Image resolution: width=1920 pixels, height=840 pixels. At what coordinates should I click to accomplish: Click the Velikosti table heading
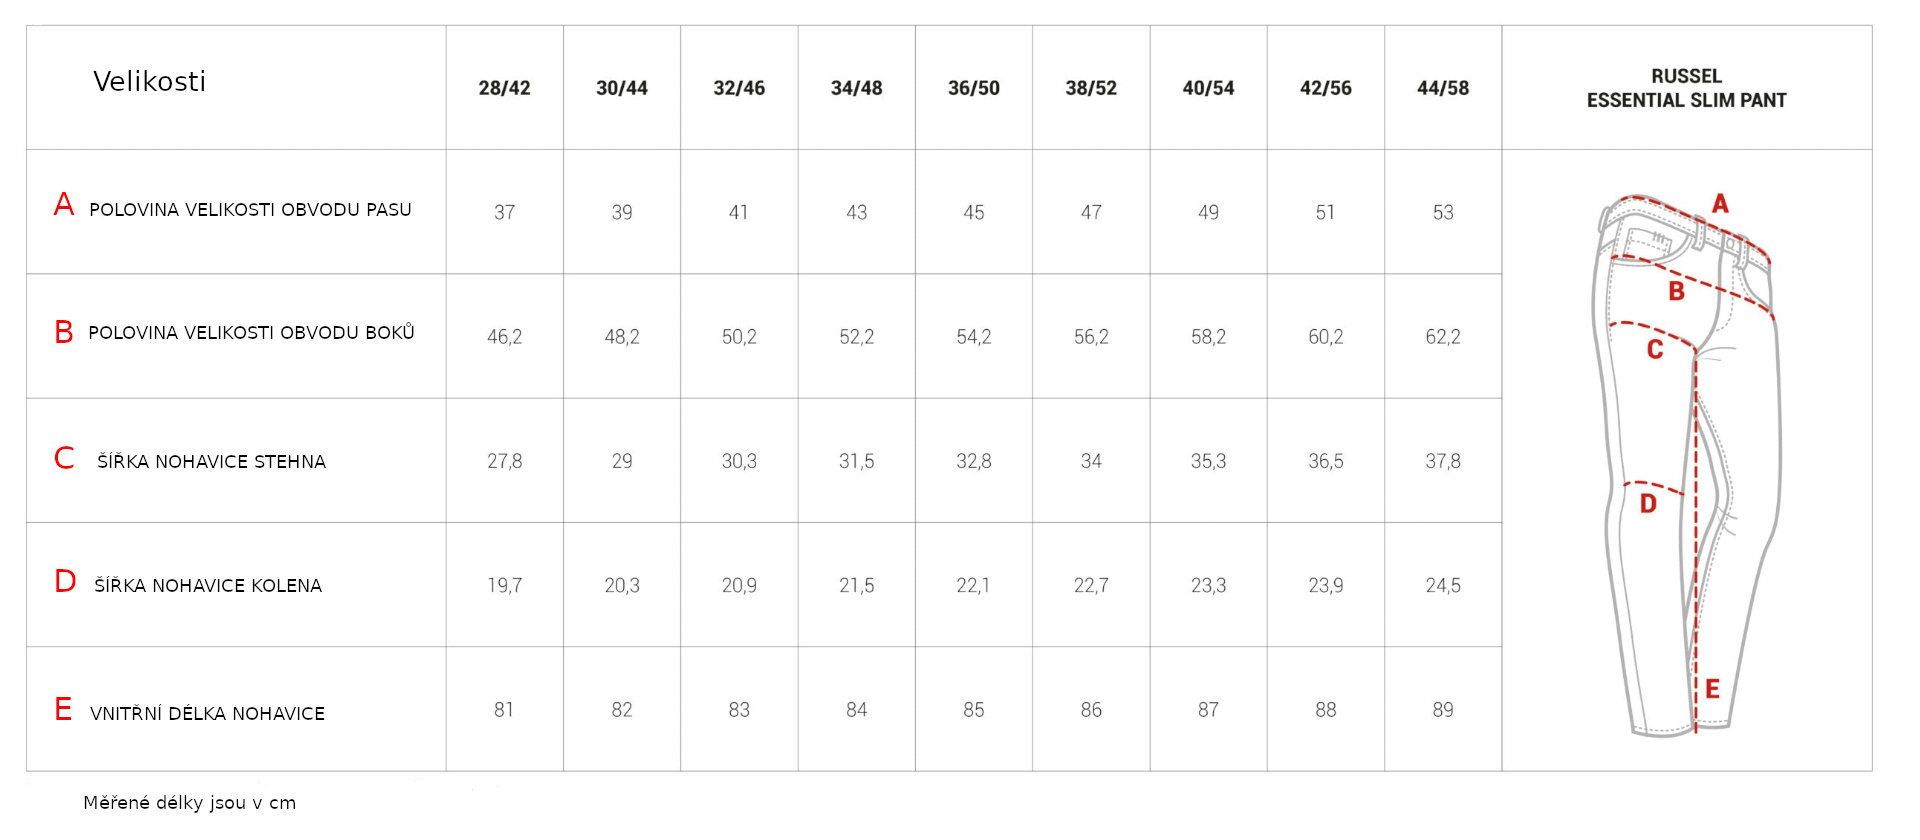click(x=150, y=81)
